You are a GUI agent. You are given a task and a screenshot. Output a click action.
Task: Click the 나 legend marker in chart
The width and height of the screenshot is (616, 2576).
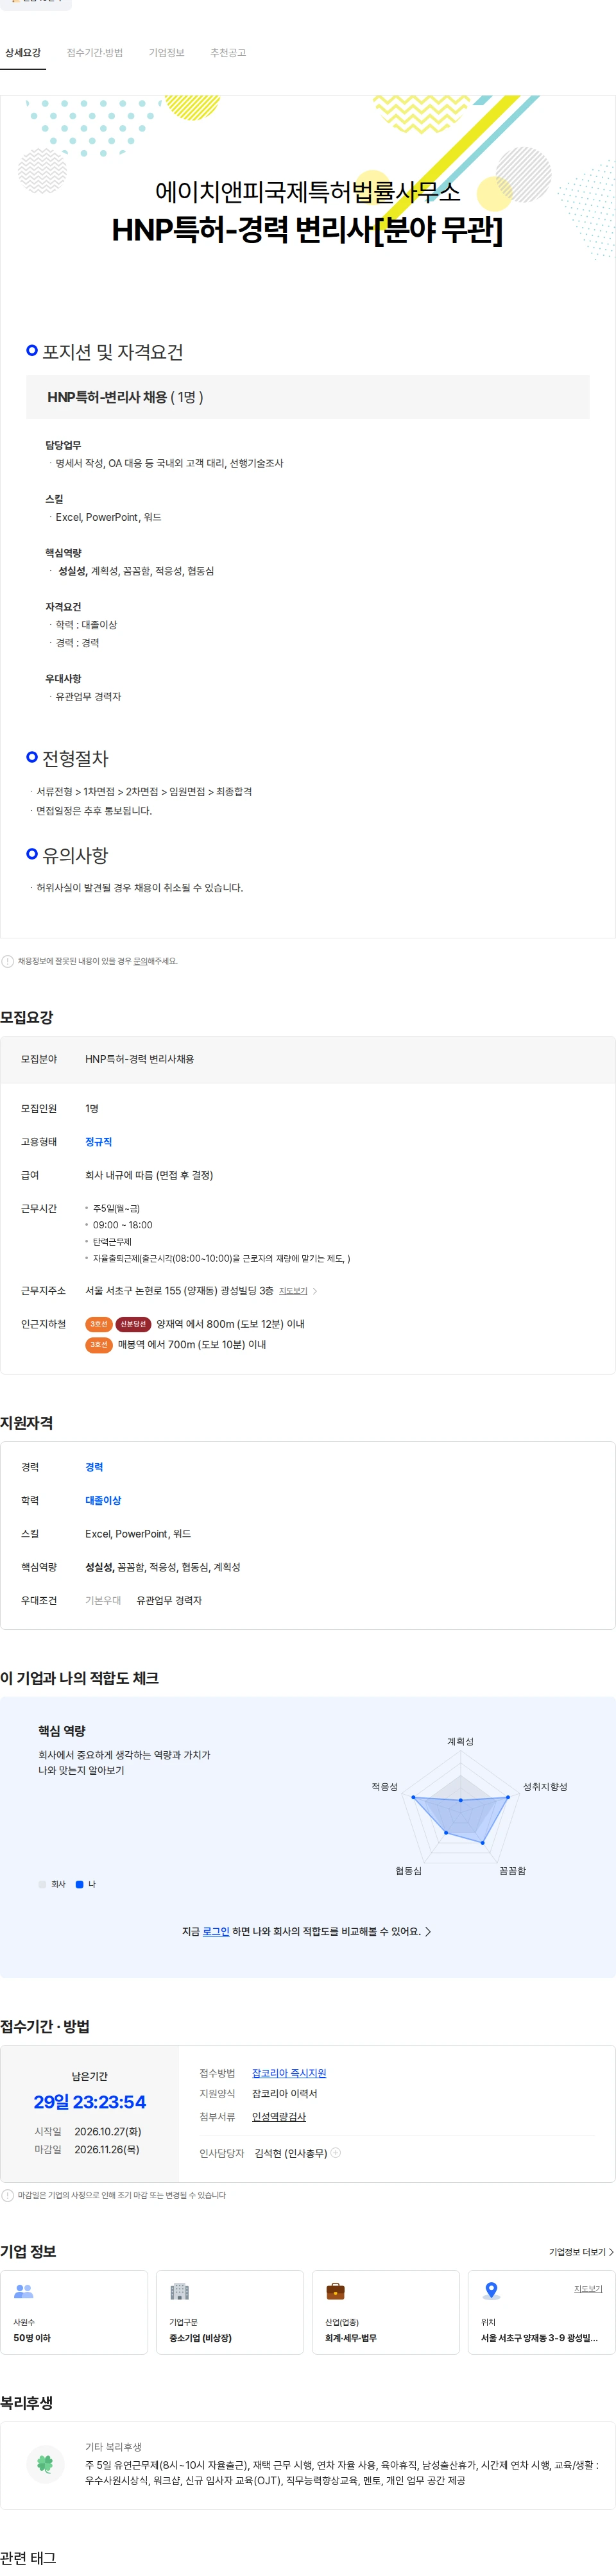pyautogui.click(x=80, y=1884)
